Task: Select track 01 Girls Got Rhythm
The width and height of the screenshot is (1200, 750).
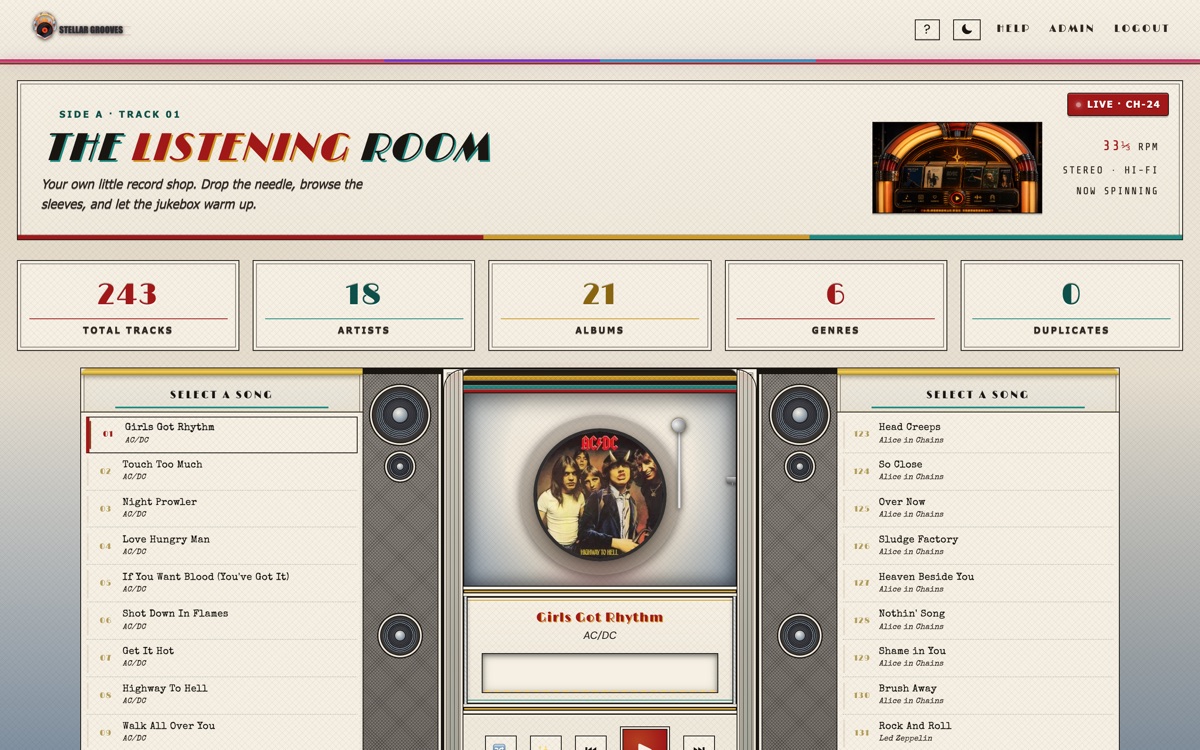Action: (x=222, y=435)
